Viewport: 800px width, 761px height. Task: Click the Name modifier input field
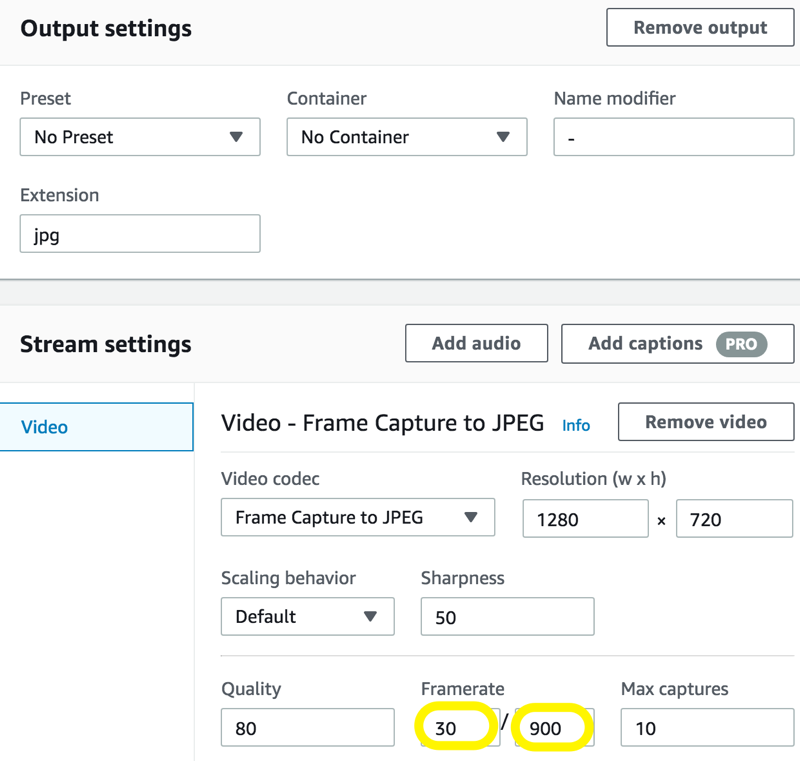click(673, 137)
